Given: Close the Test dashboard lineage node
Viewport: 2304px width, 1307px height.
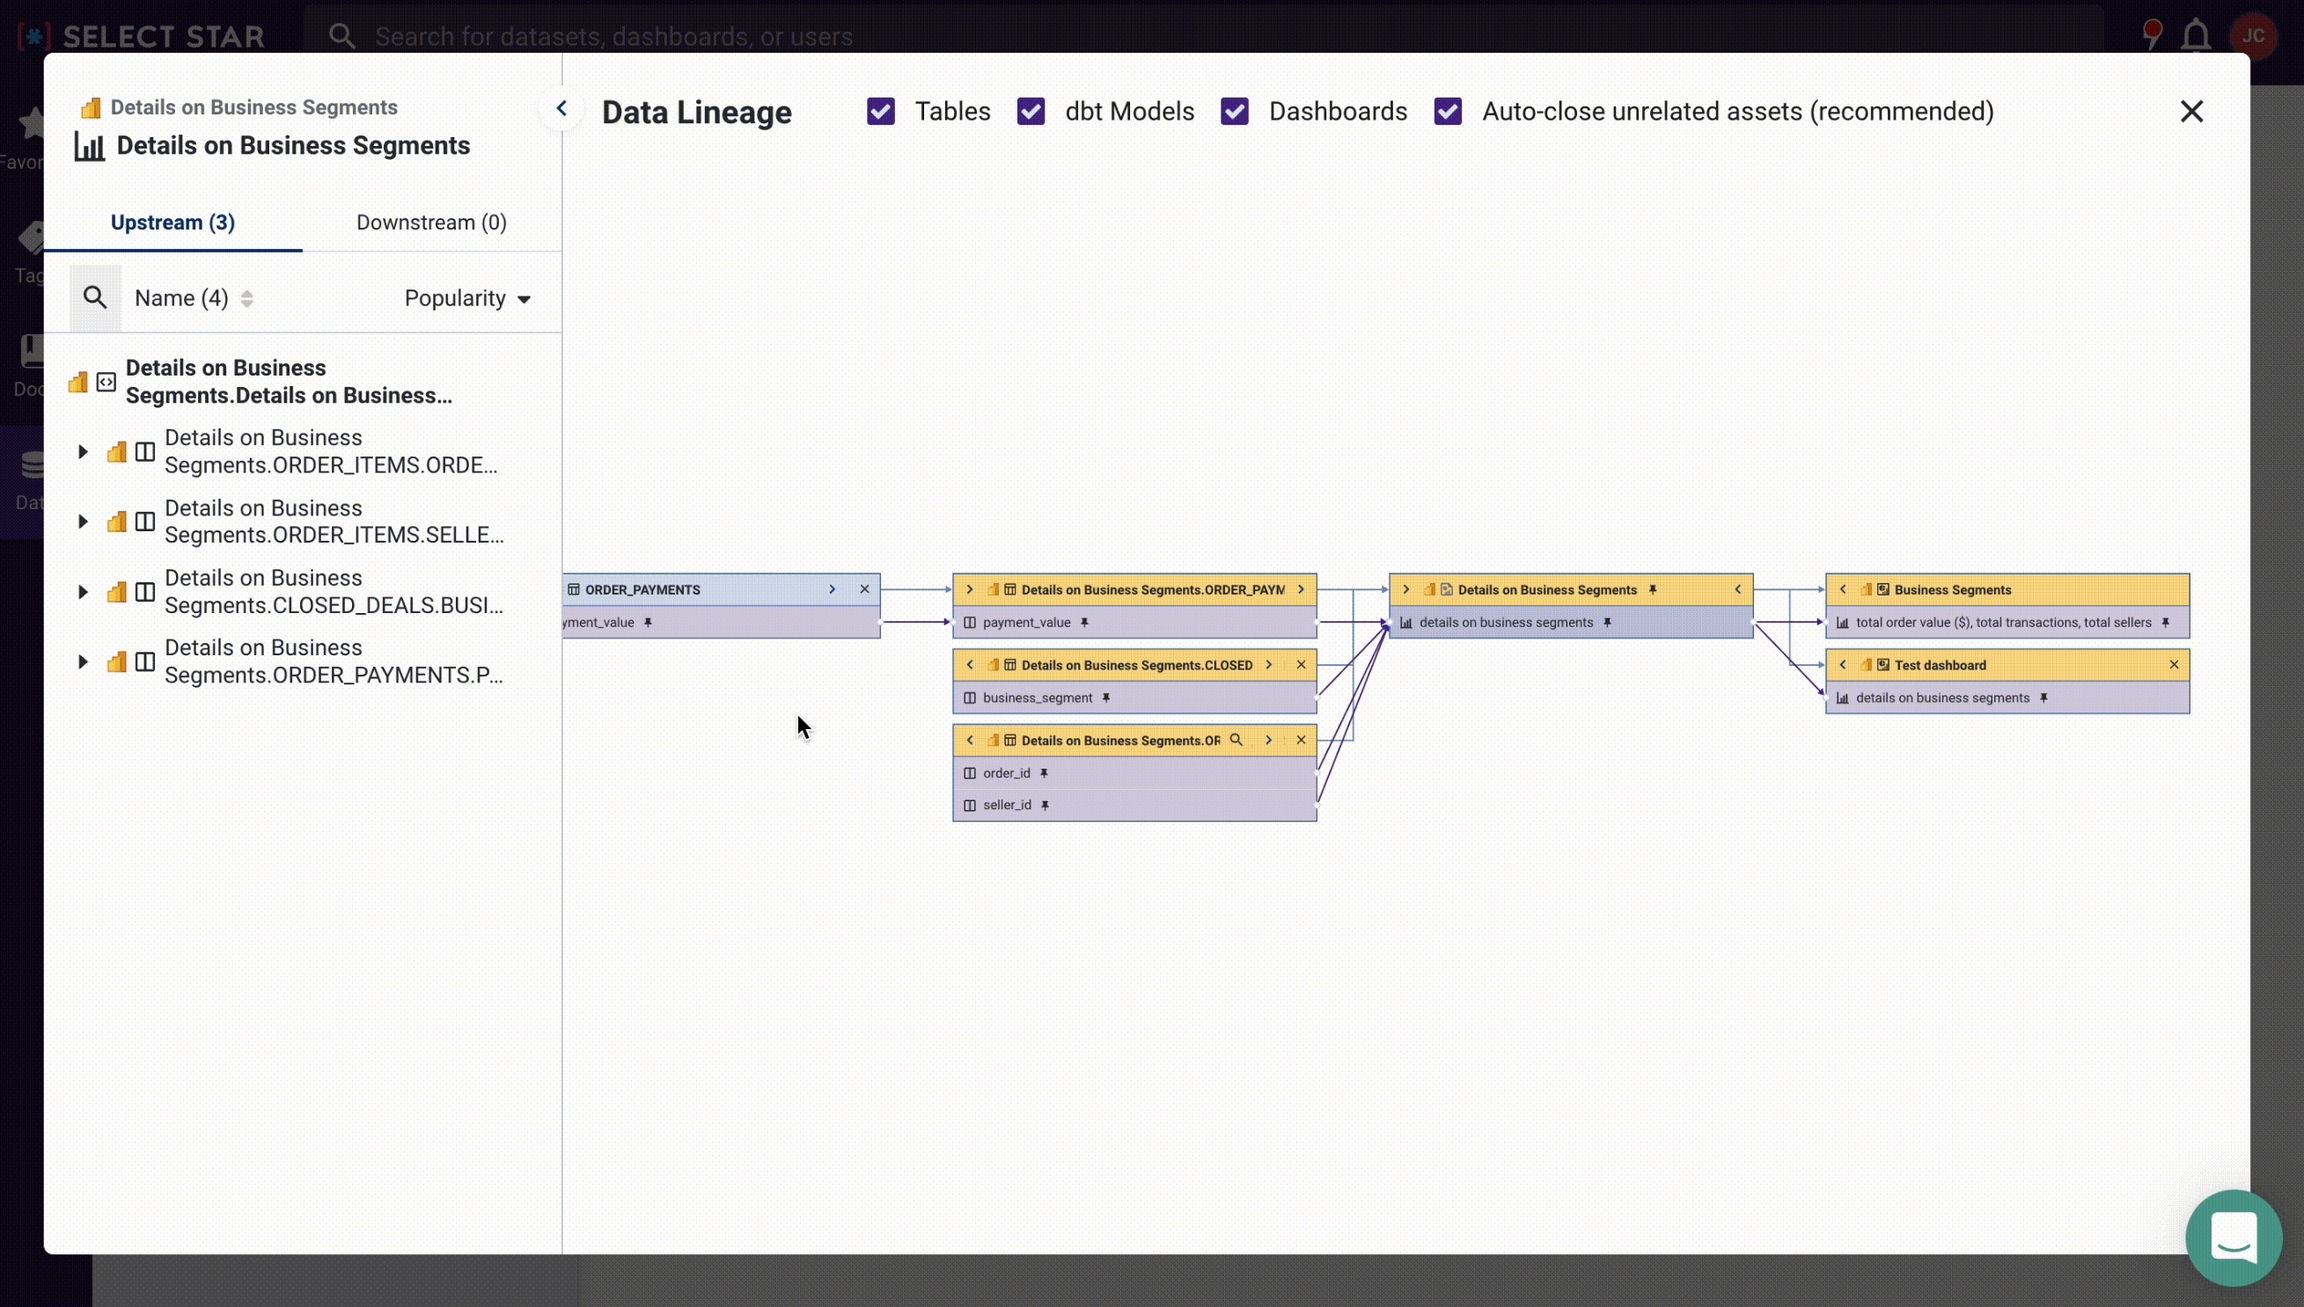Looking at the screenshot, I should (x=2174, y=665).
